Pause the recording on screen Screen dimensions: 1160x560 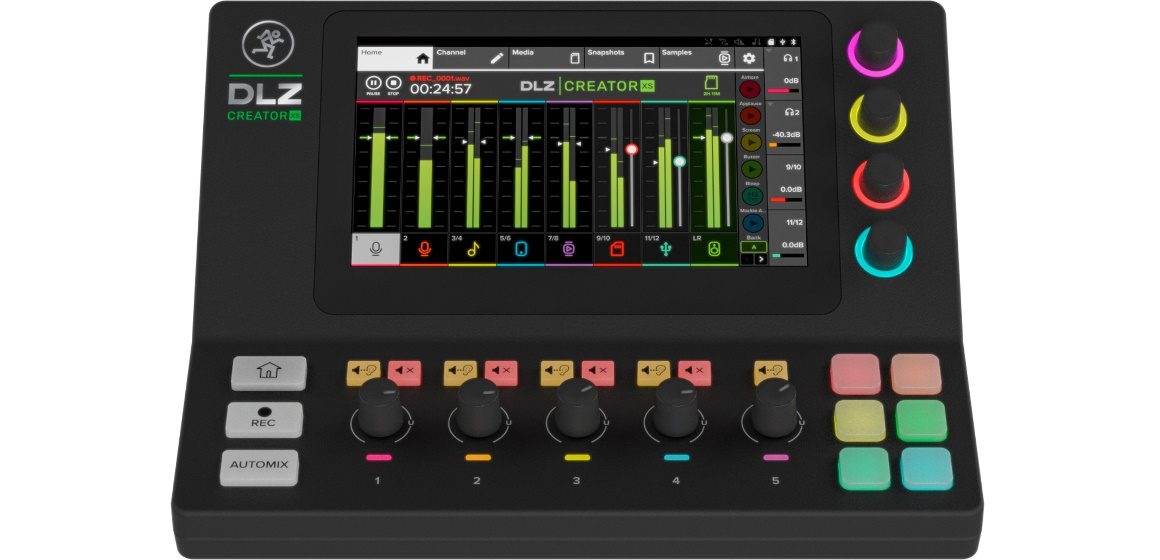pos(374,84)
